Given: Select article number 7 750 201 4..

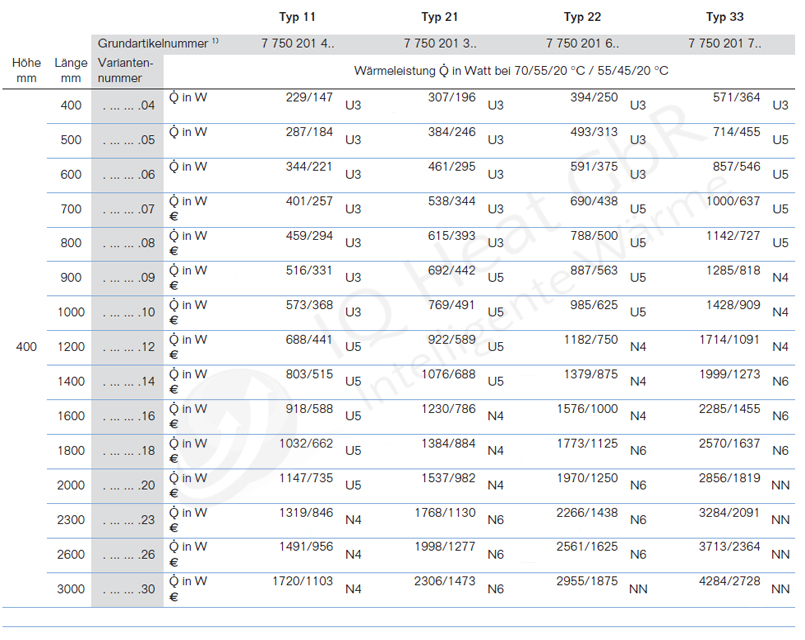Looking at the screenshot, I should tap(298, 44).
